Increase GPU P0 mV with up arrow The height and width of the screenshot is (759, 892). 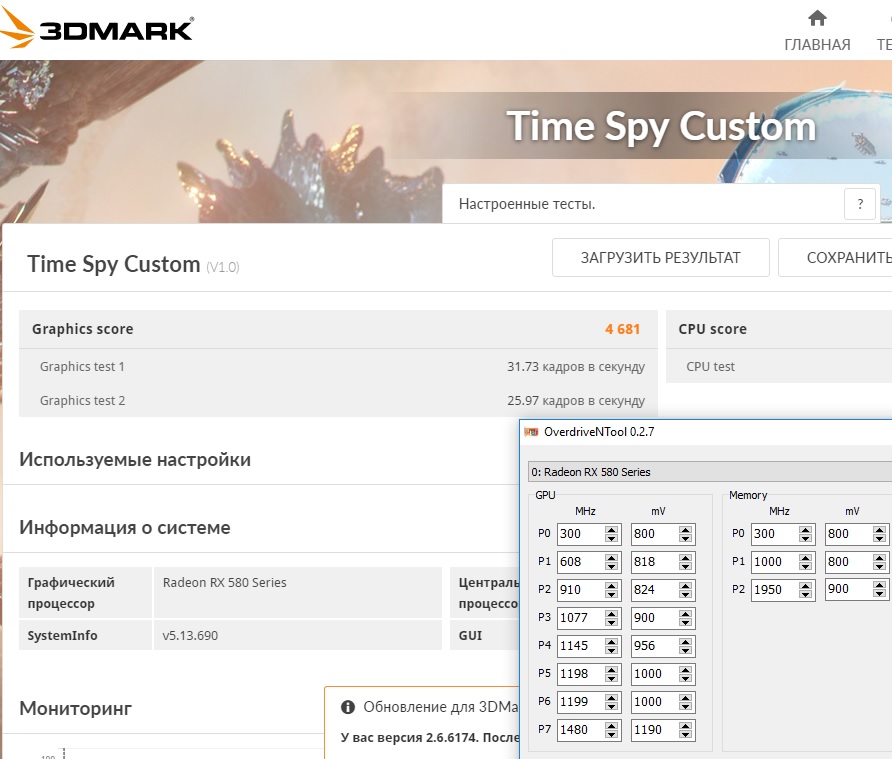click(x=685, y=529)
